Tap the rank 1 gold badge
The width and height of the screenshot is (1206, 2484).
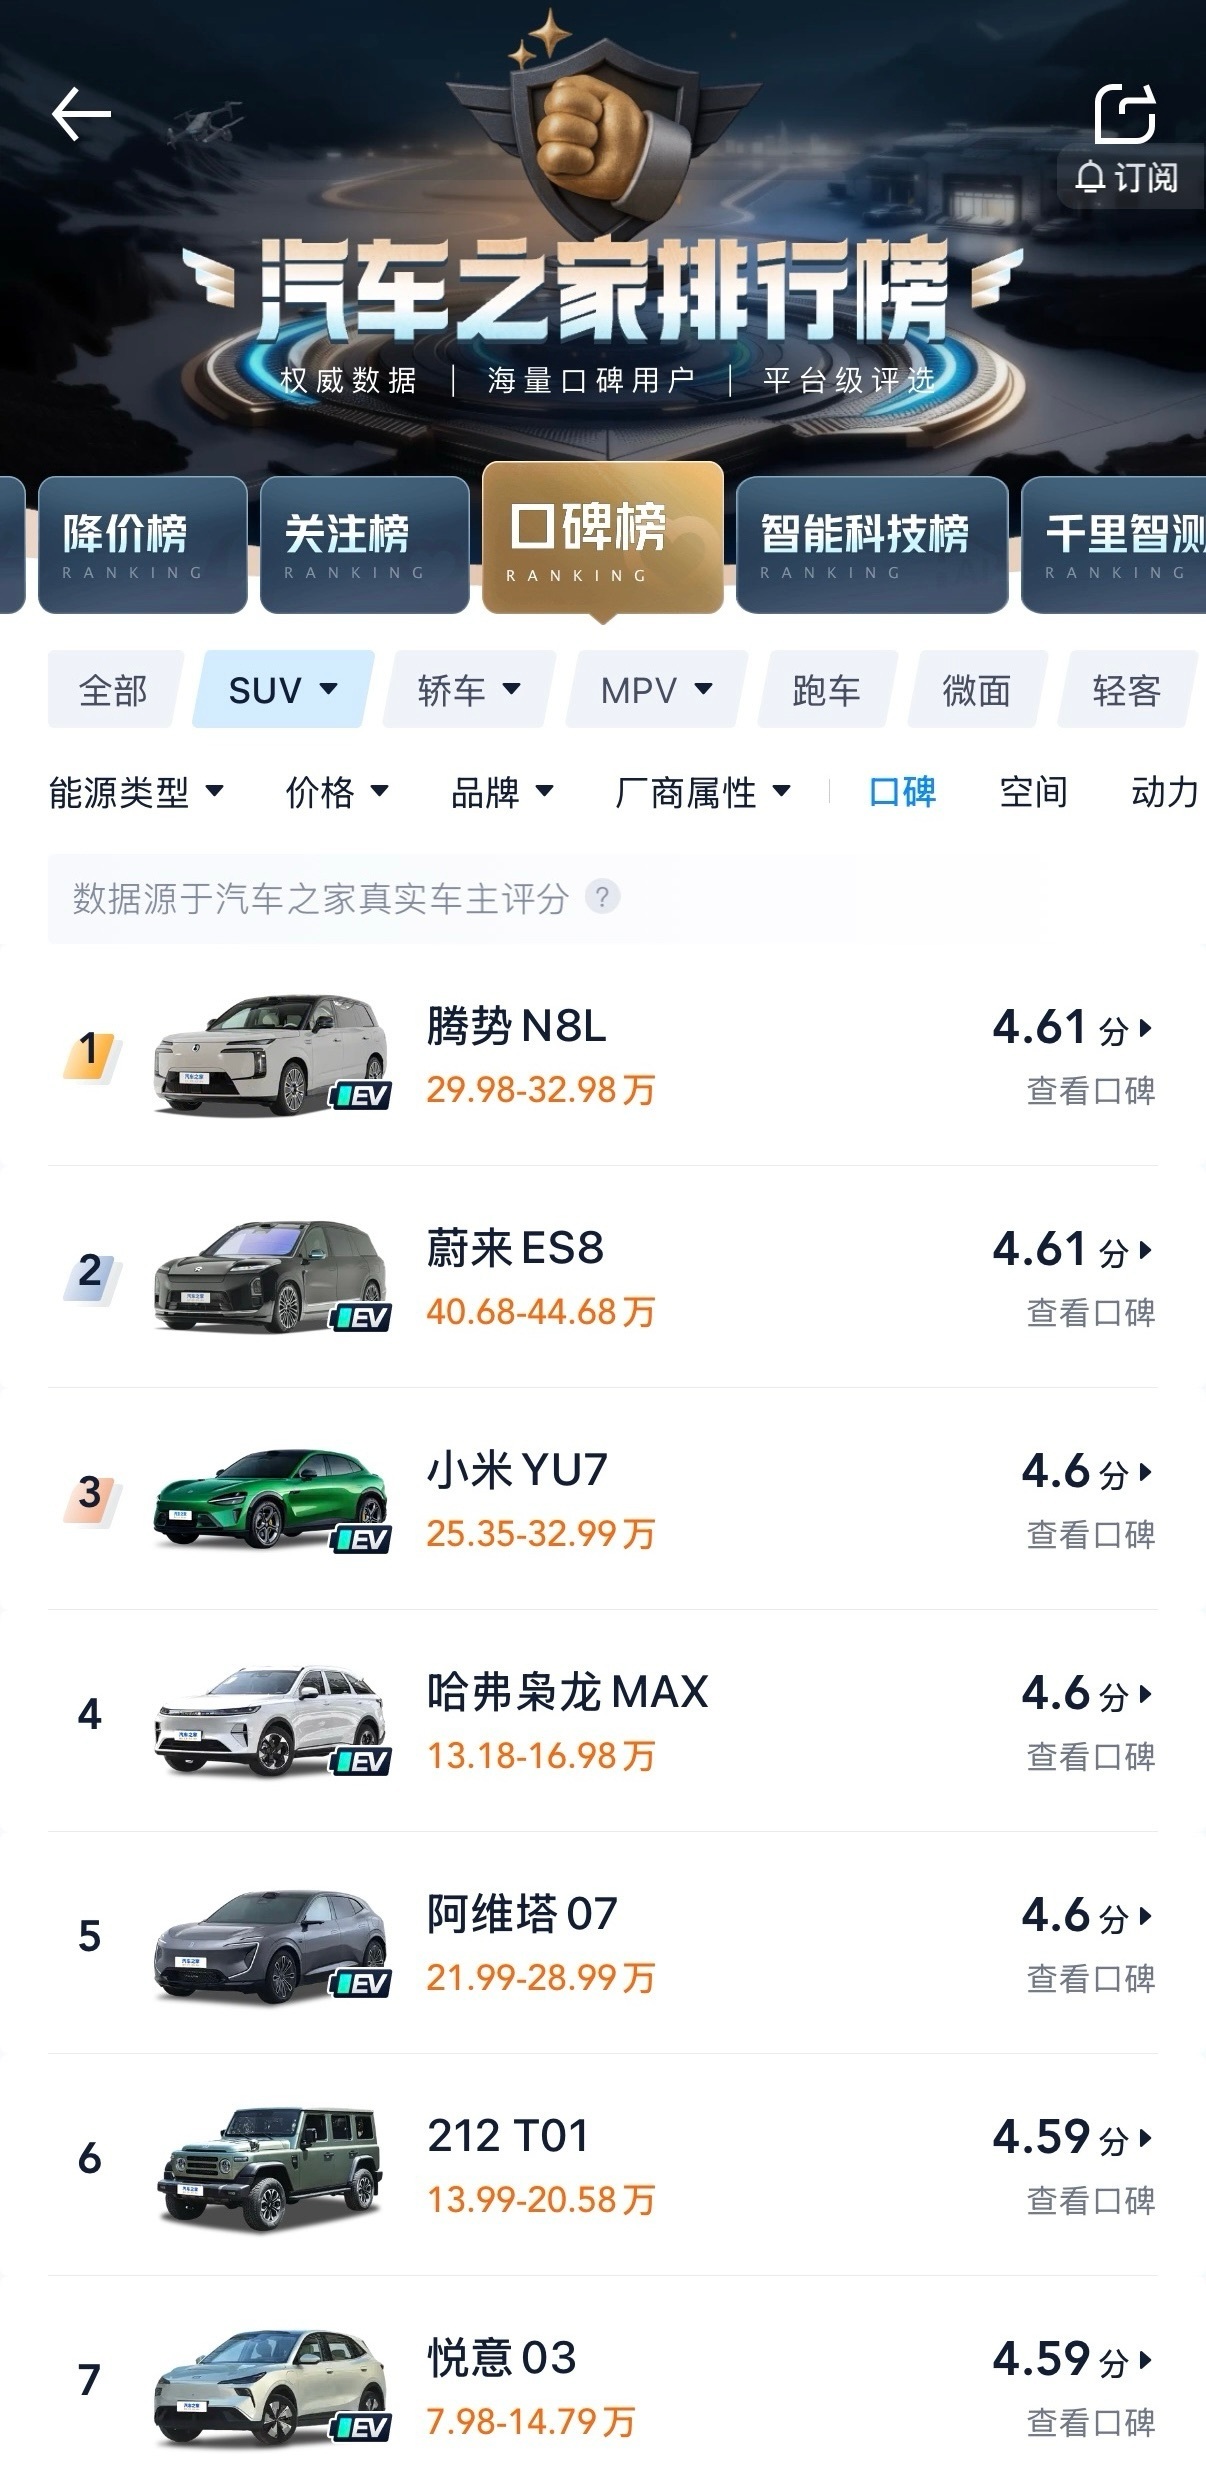(90, 1052)
